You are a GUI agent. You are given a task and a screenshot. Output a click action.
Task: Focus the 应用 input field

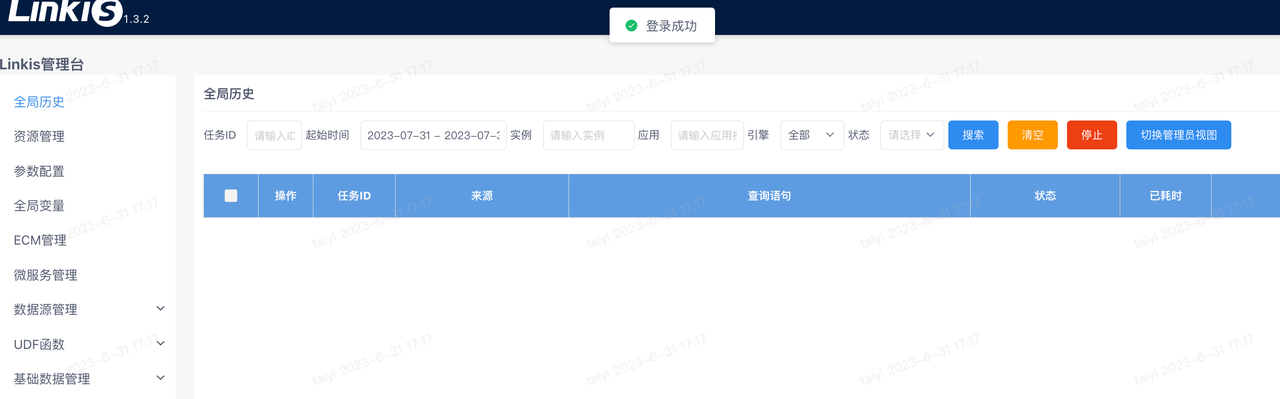coord(707,135)
